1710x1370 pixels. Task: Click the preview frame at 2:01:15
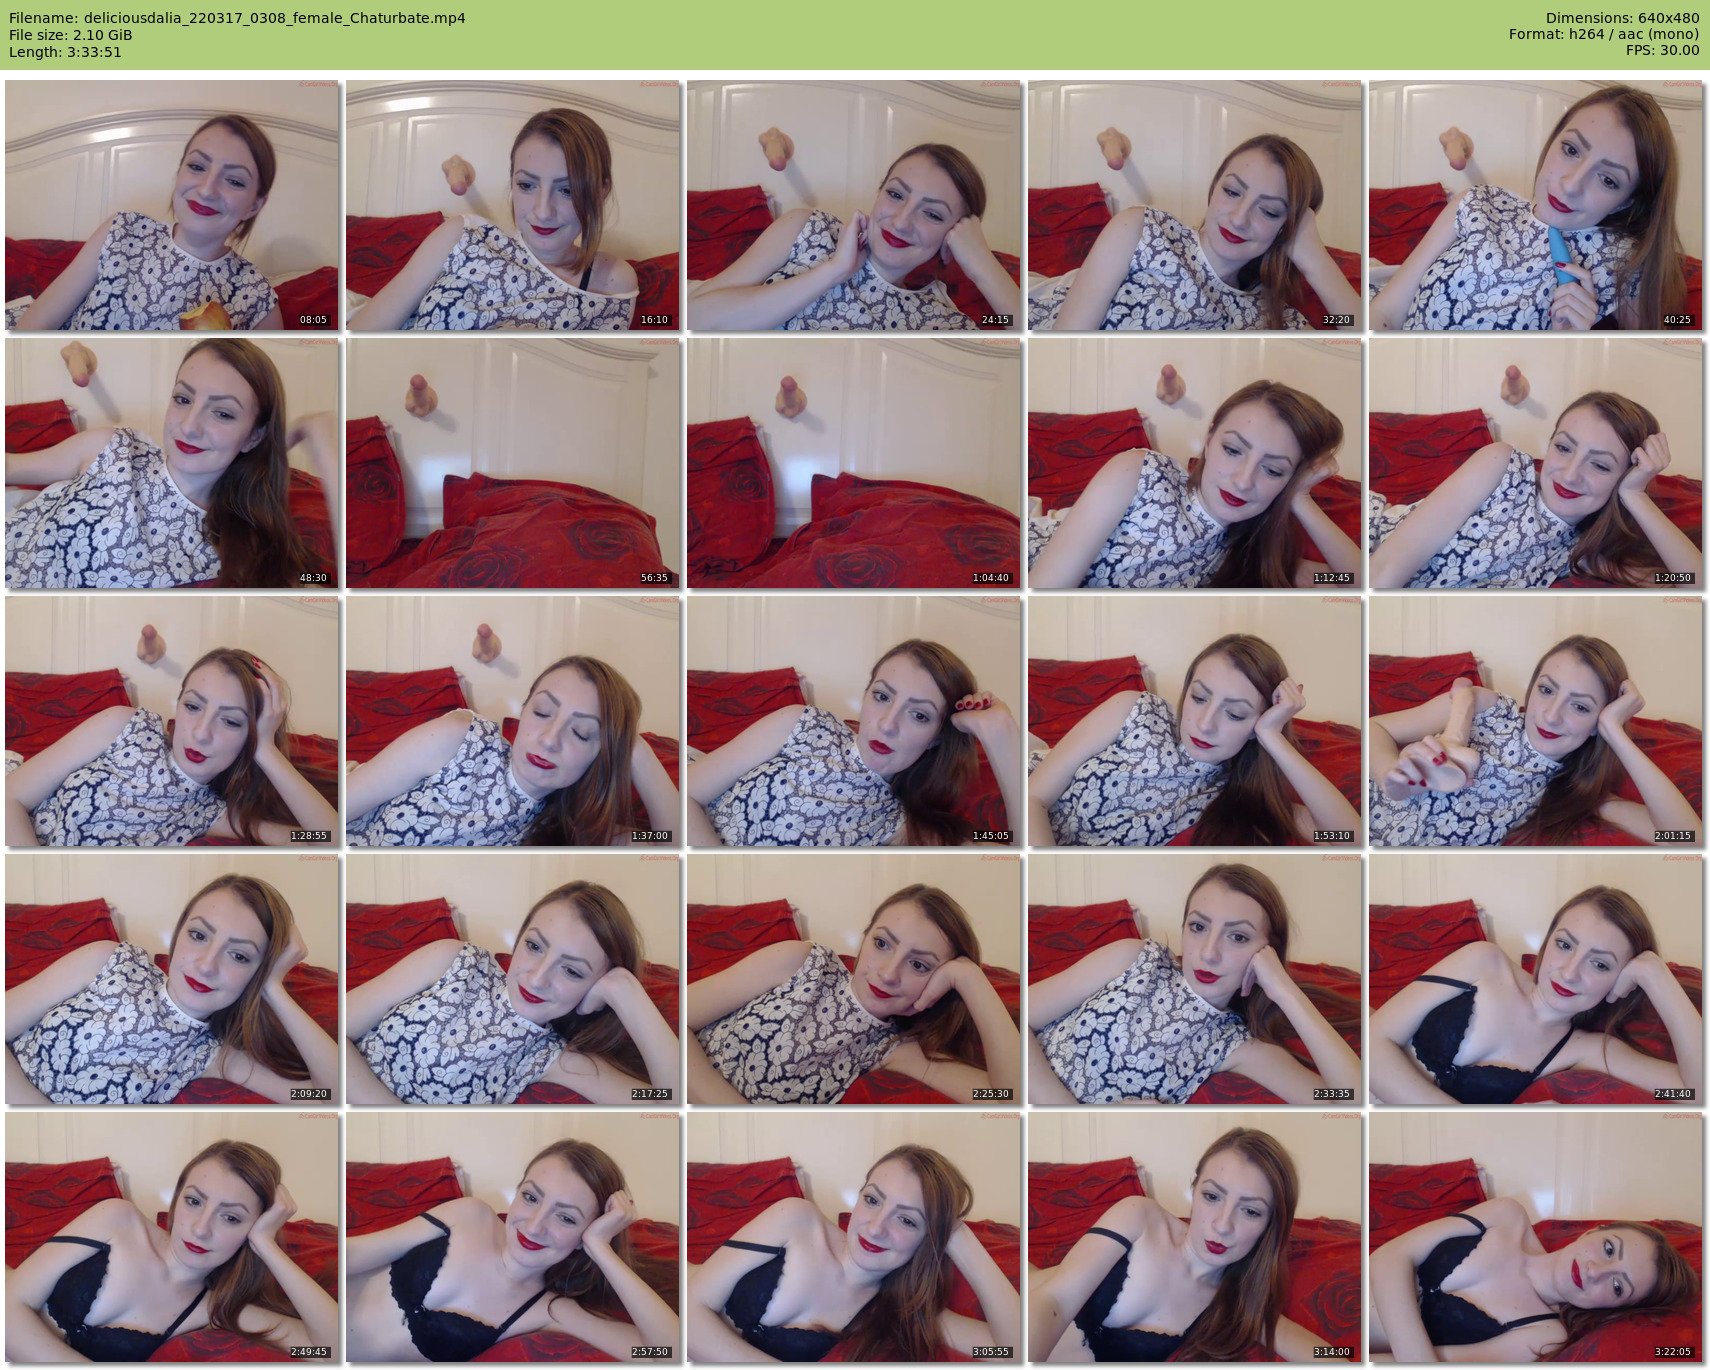coord(1536,721)
